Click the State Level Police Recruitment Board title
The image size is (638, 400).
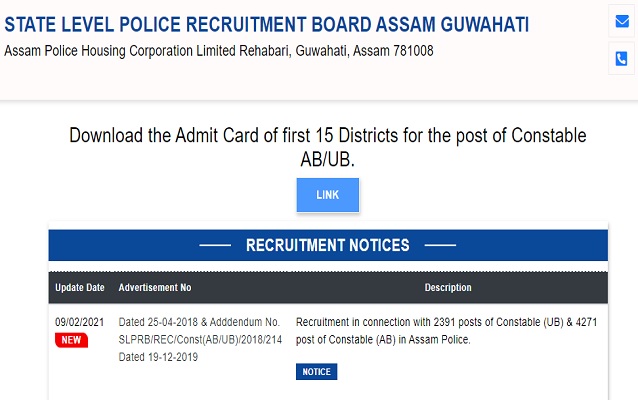267,24
